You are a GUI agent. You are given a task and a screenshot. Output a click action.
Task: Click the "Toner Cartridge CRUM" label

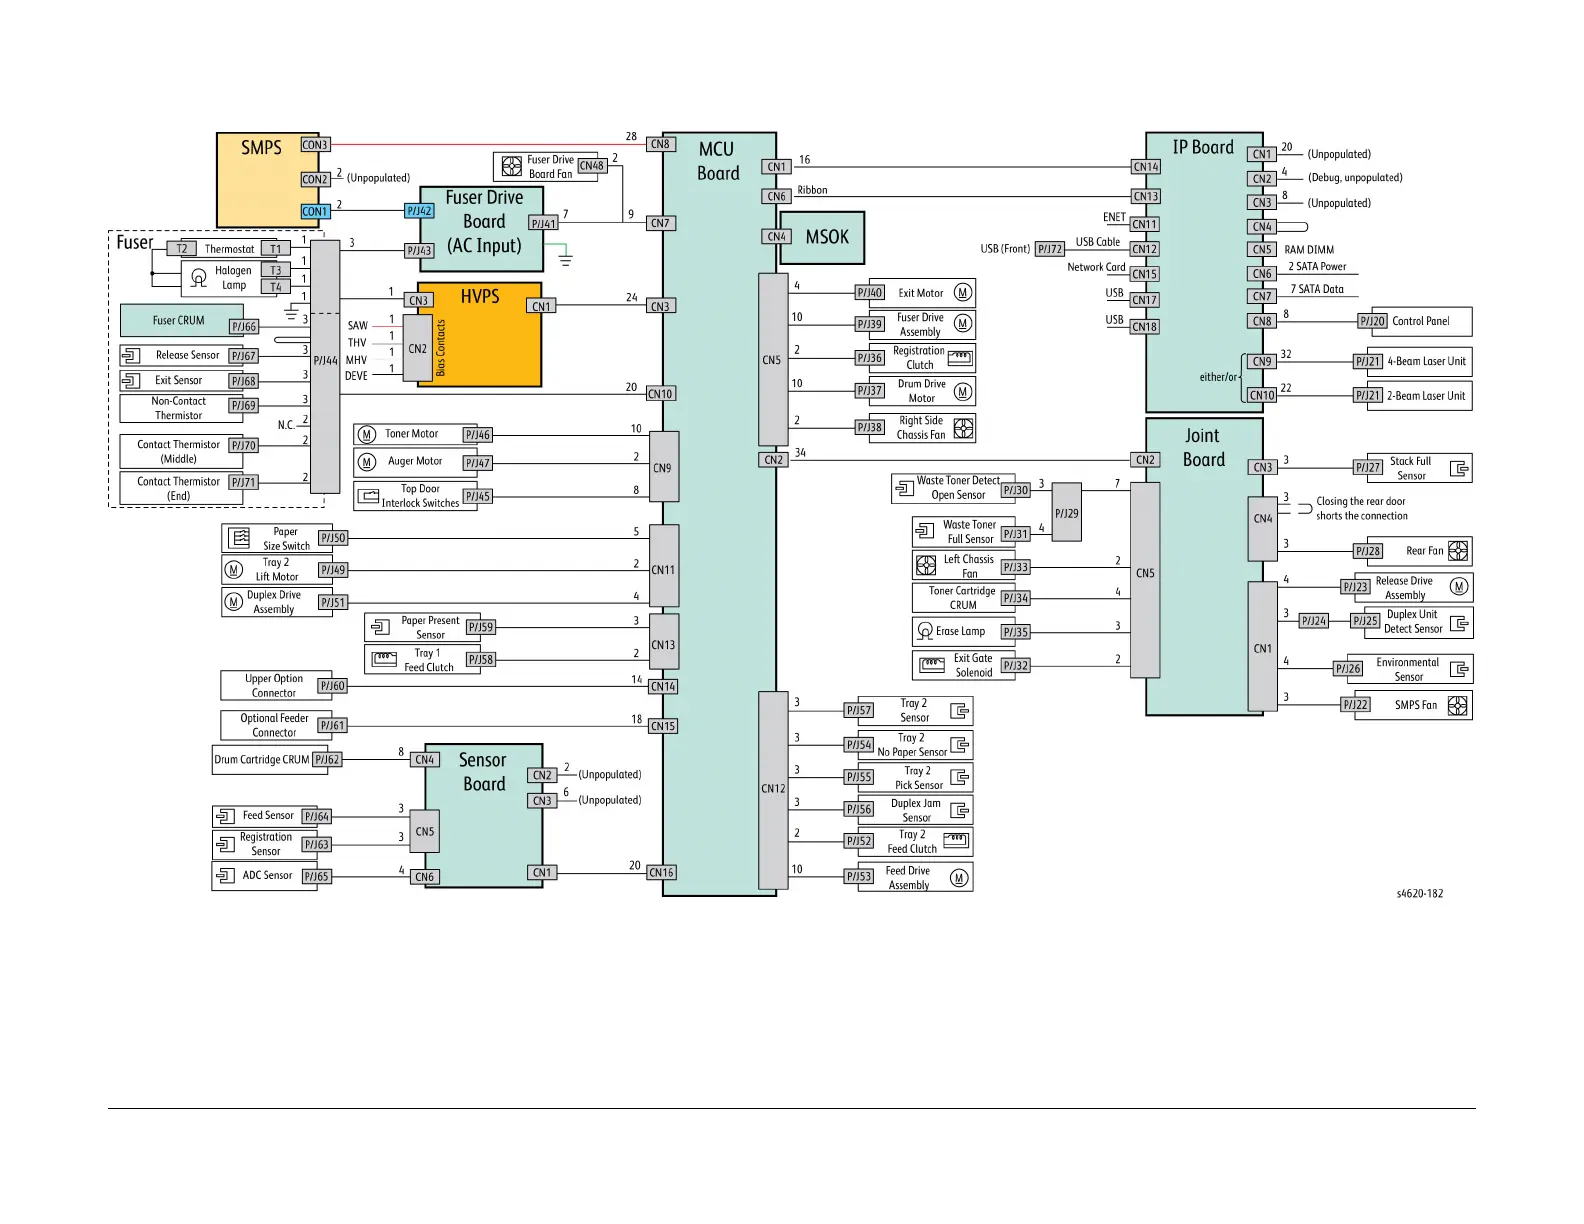coord(962,598)
